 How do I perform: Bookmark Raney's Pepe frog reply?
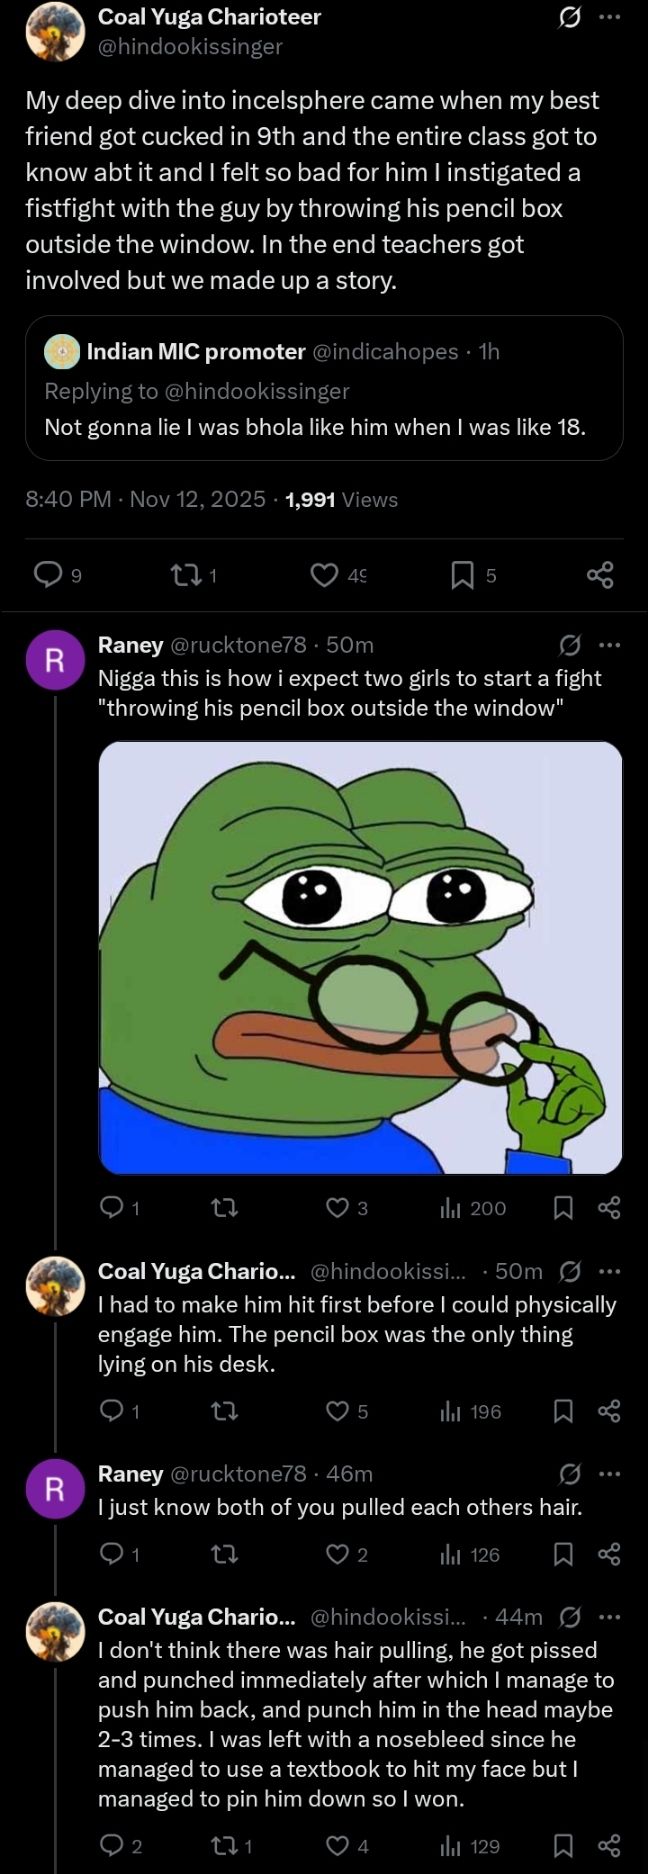(x=563, y=1208)
